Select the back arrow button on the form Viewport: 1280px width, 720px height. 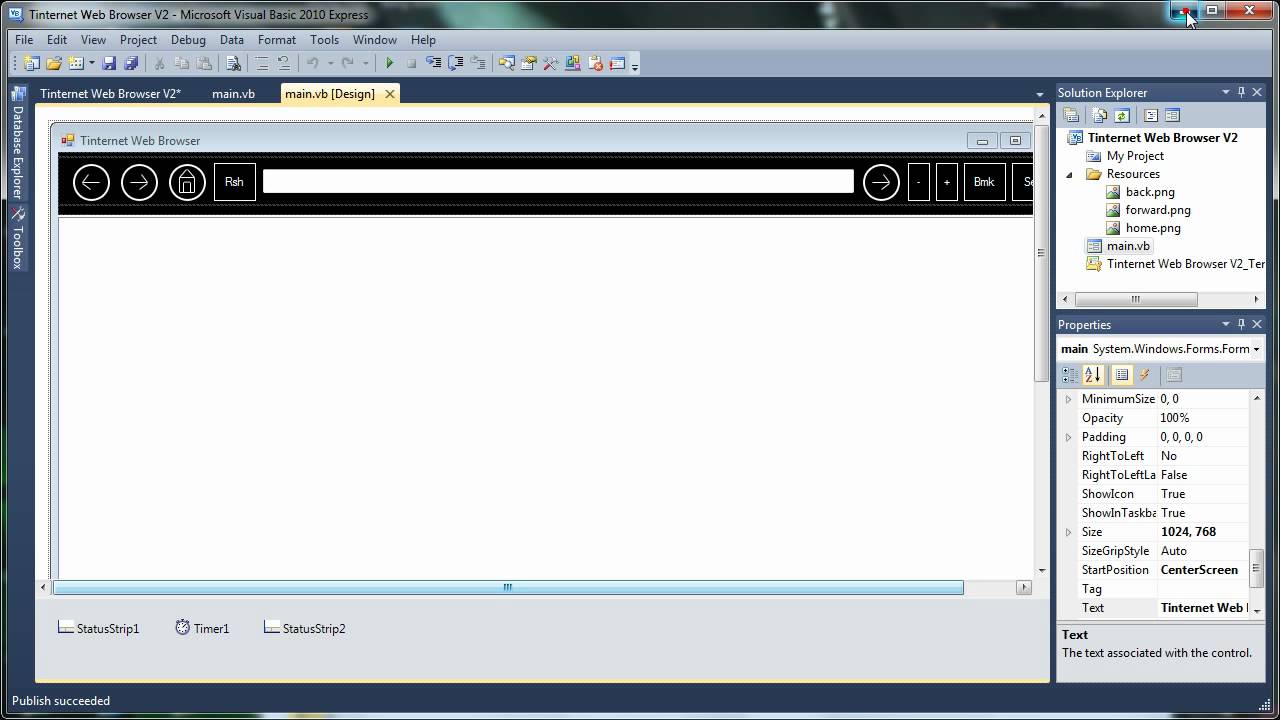point(91,182)
